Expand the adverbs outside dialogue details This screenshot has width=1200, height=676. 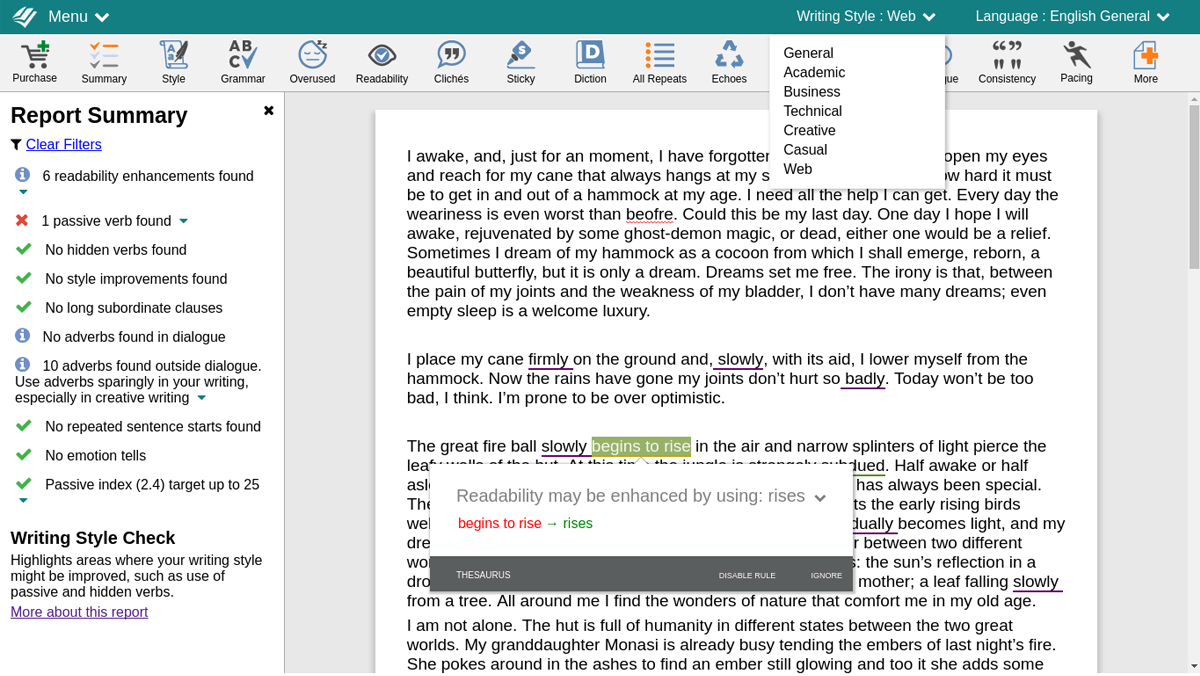(x=202, y=397)
